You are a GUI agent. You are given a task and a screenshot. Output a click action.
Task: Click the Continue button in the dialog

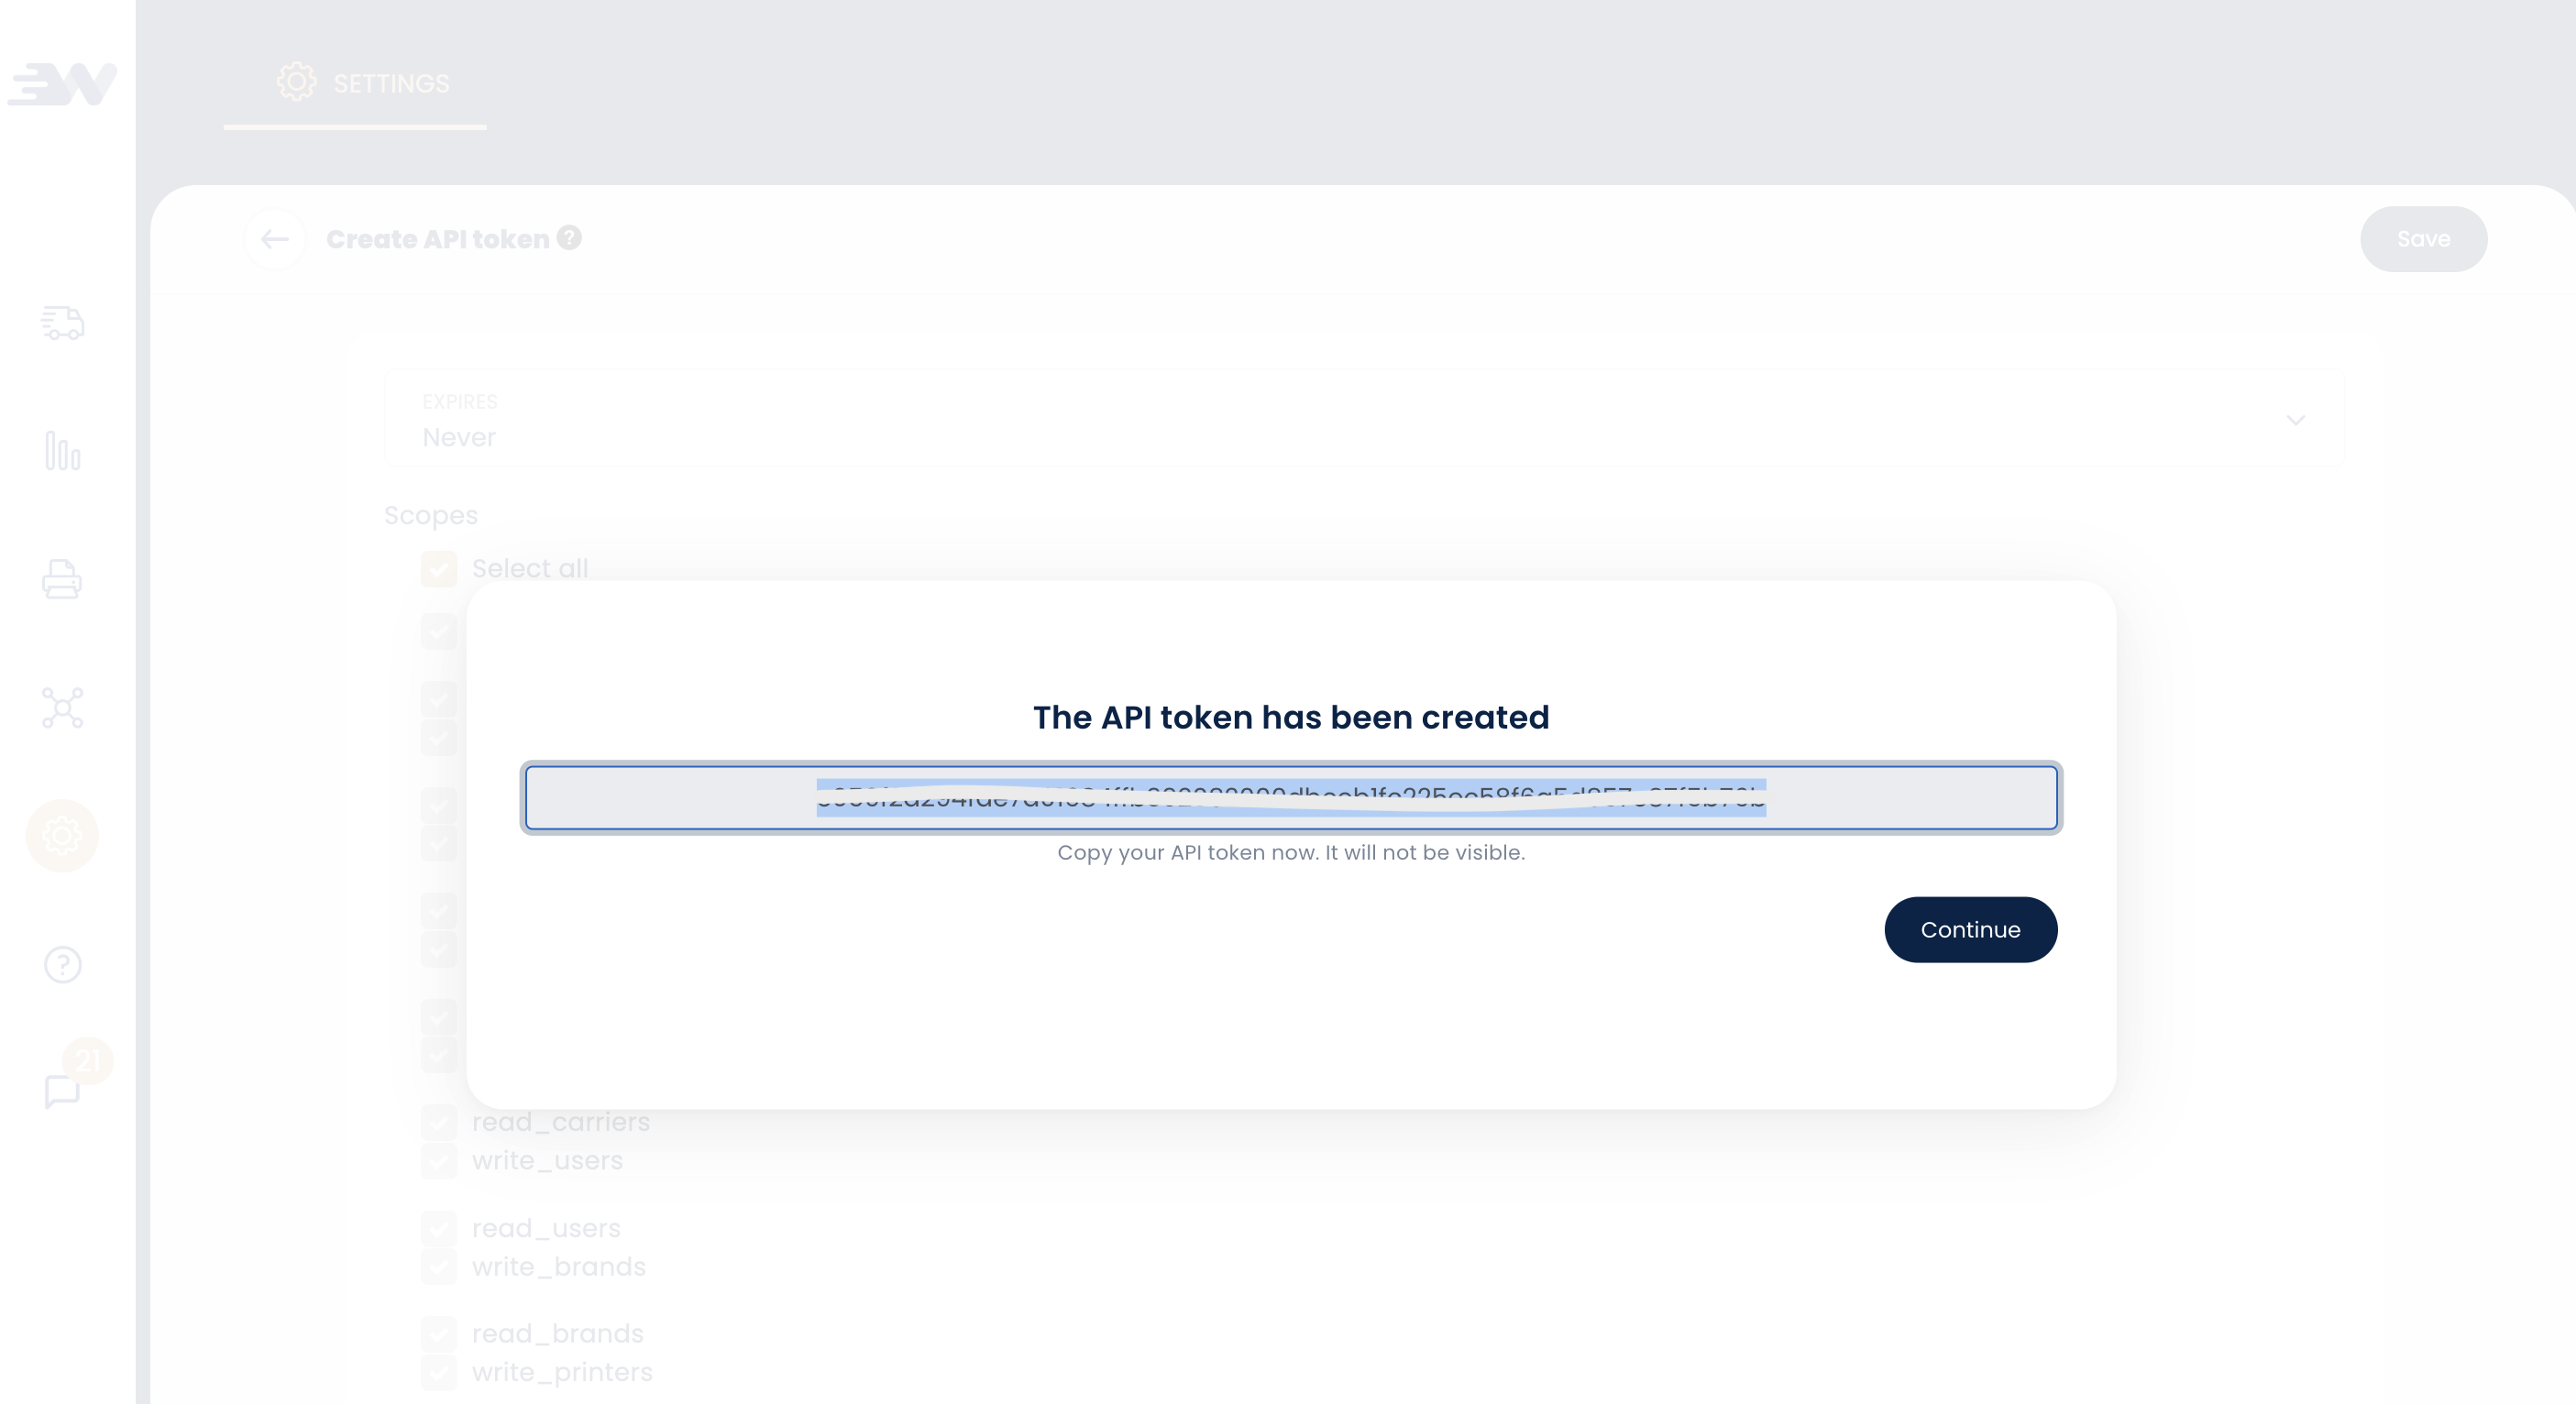(1970, 929)
